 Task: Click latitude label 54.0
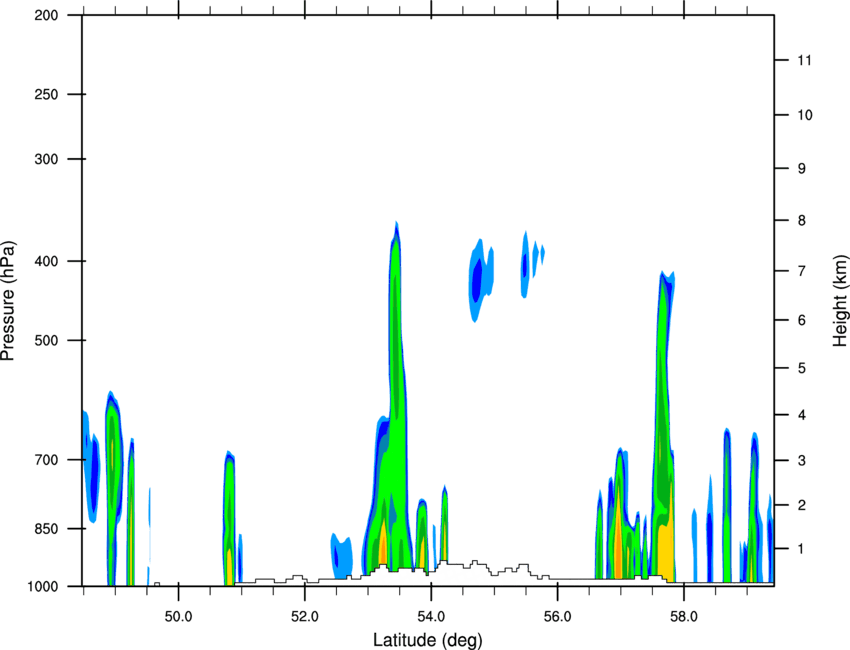tap(431, 617)
